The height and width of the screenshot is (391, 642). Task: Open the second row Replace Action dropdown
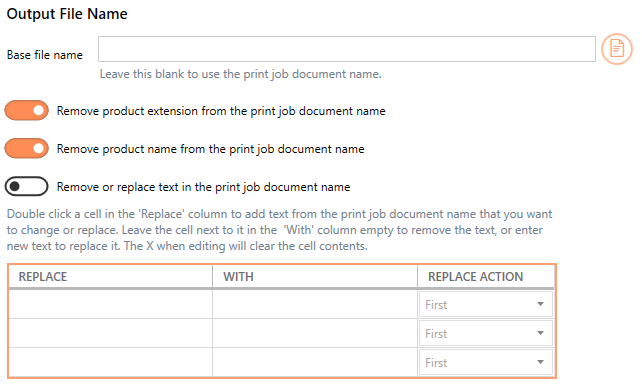pyautogui.click(x=486, y=333)
